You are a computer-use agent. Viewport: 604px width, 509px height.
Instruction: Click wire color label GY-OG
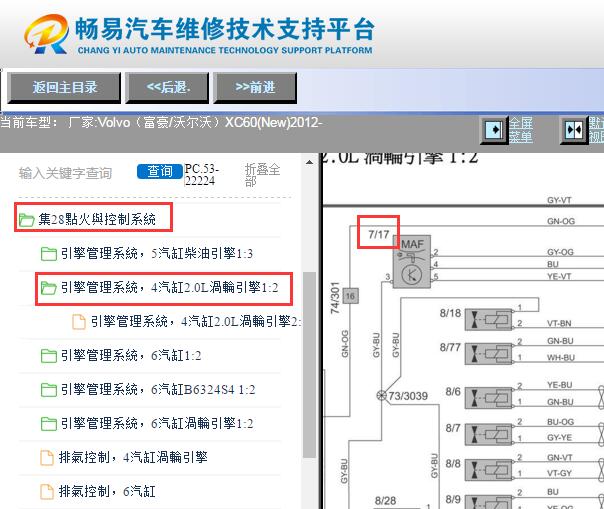(x=560, y=252)
